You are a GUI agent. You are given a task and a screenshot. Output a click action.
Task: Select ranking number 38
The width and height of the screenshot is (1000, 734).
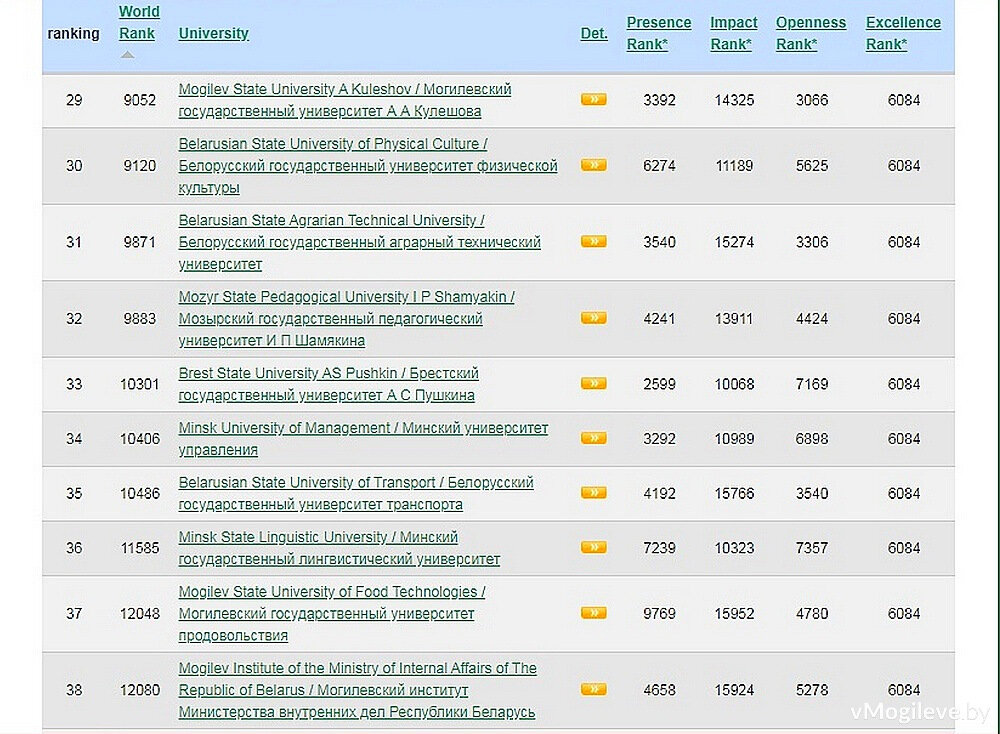[74, 691]
